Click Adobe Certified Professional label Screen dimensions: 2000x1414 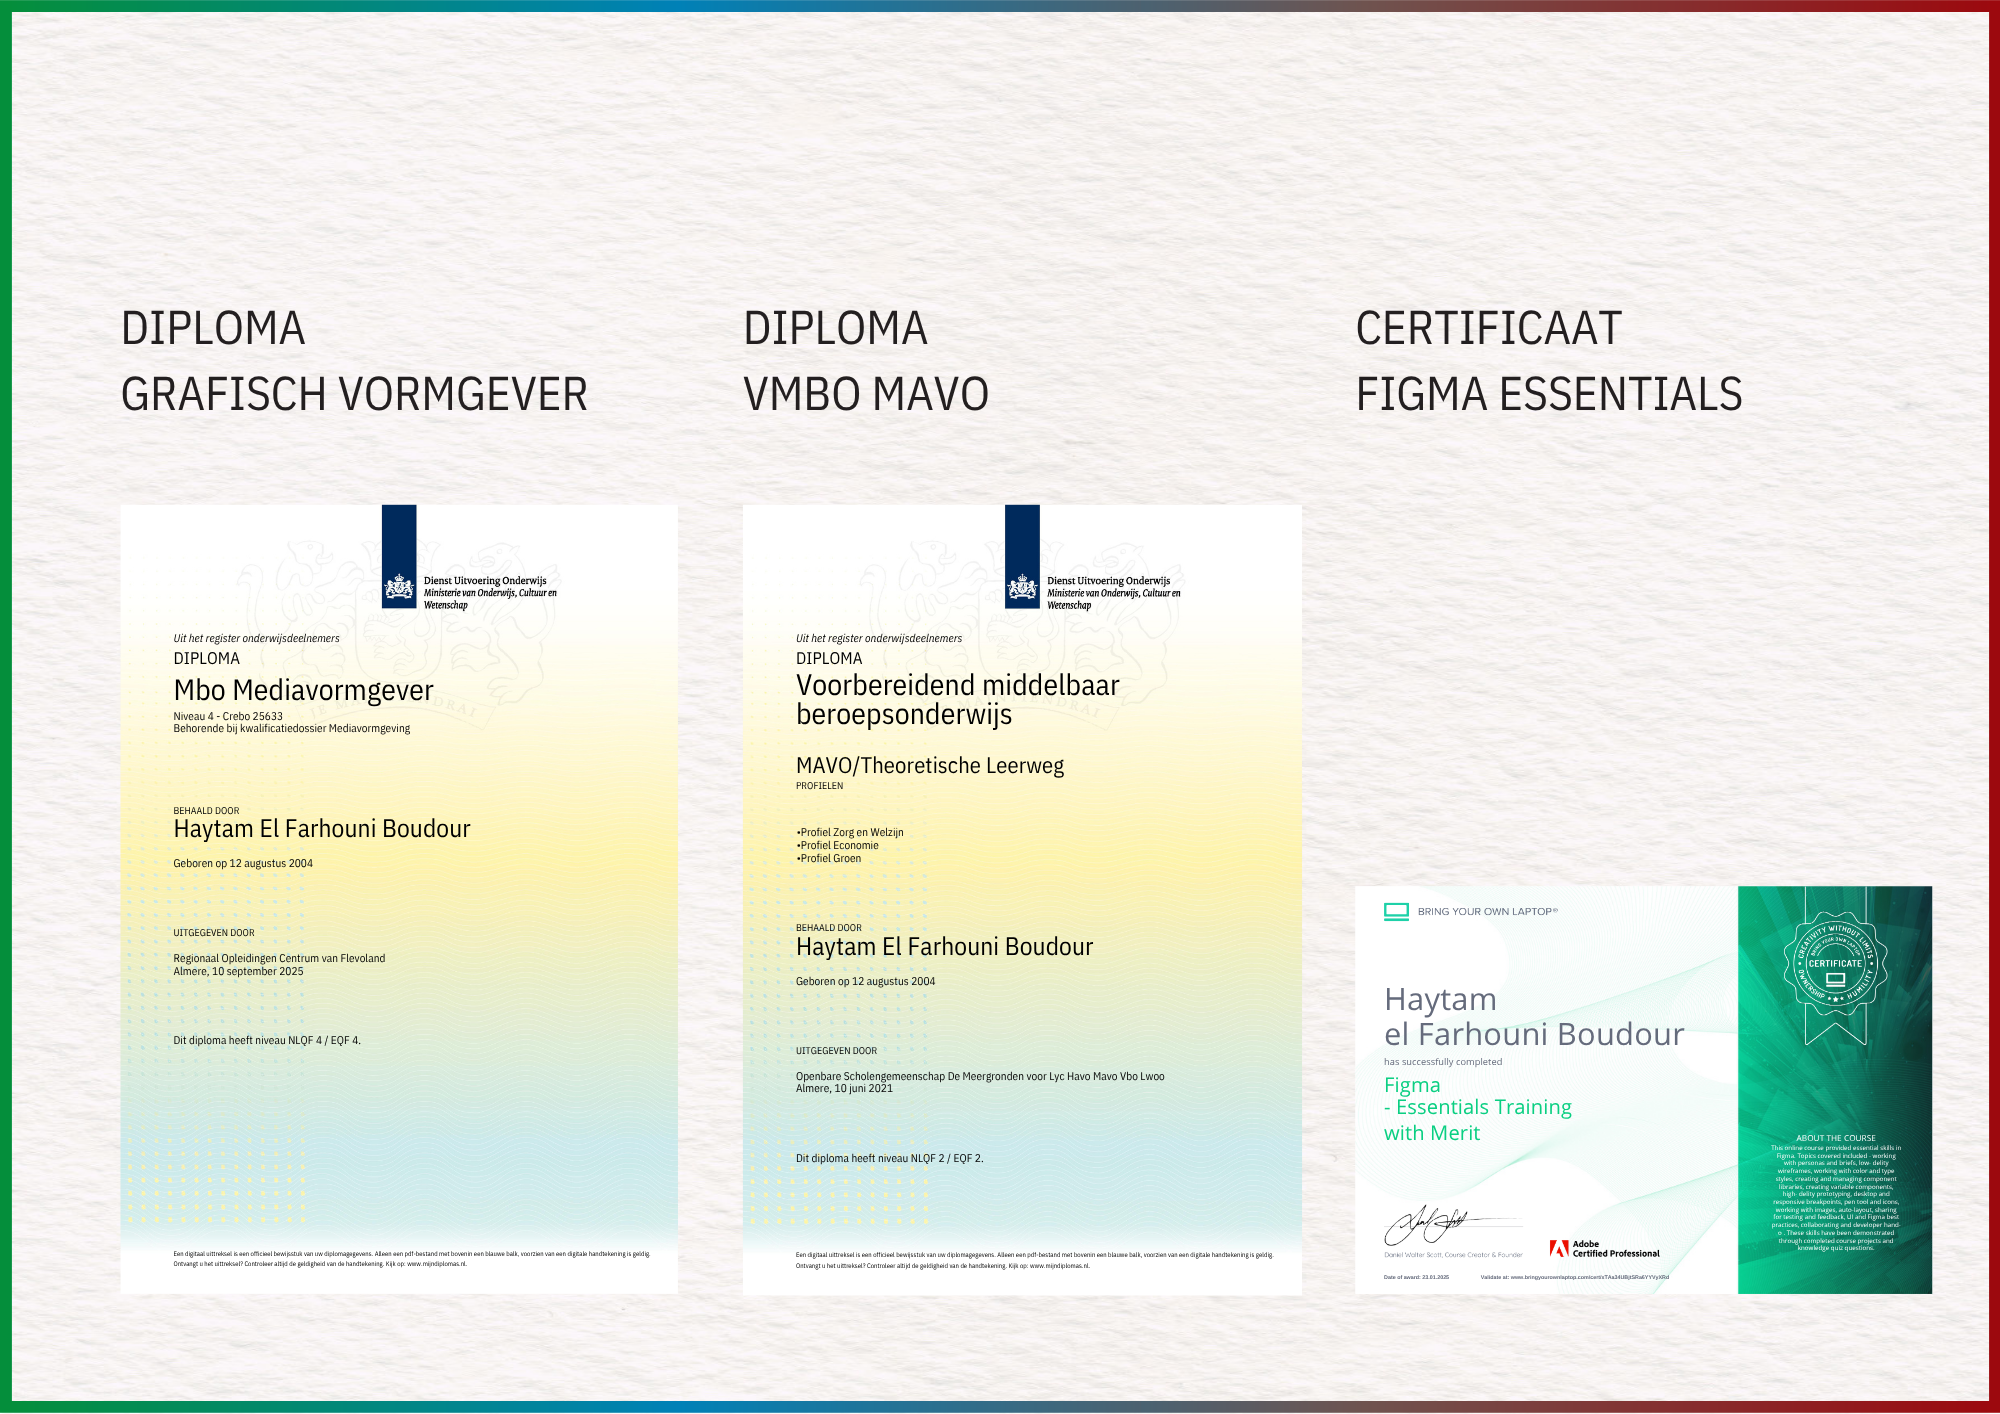(x=1615, y=1249)
